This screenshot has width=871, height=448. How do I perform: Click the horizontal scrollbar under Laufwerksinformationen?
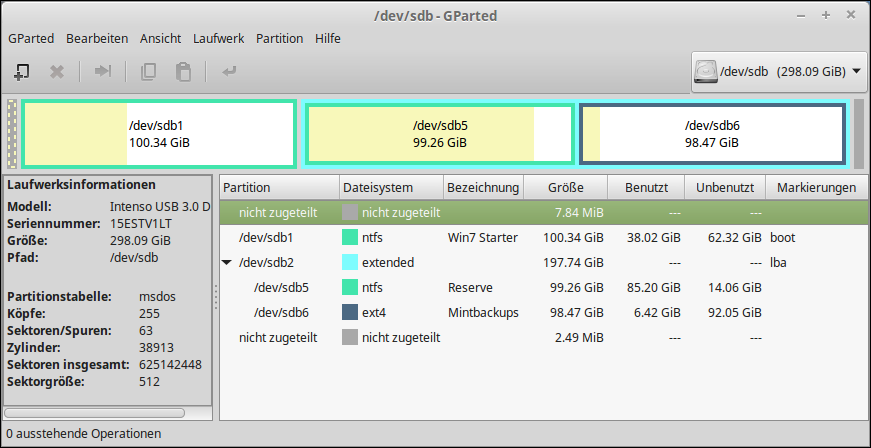coord(94,413)
